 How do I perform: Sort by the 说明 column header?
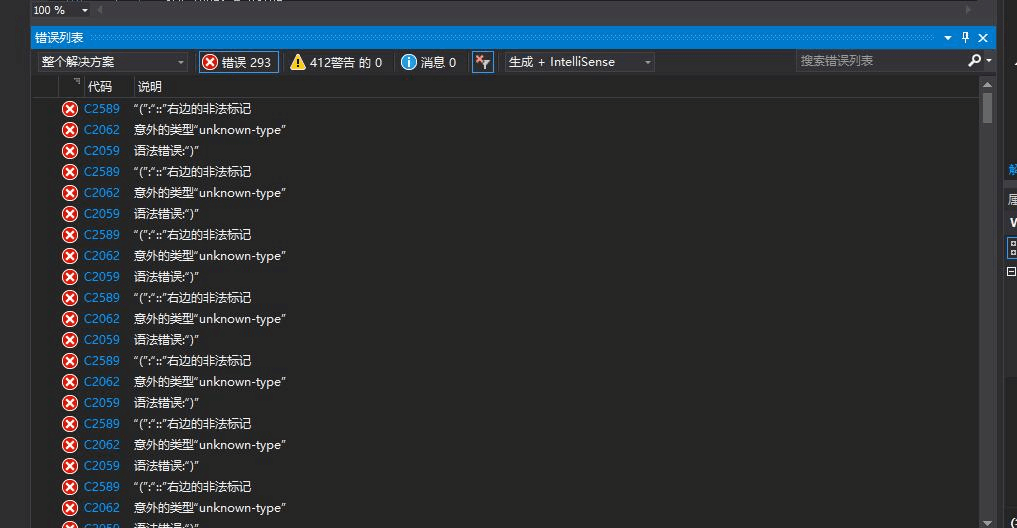tap(149, 87)
